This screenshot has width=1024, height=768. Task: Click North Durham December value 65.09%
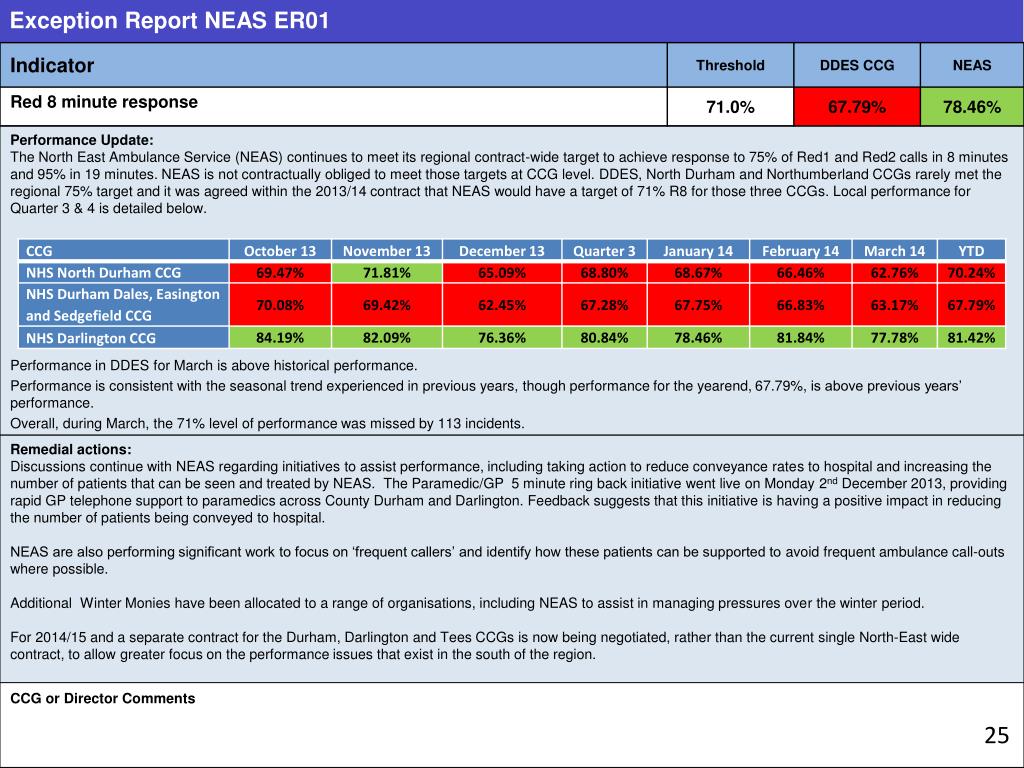click(502, 272)
